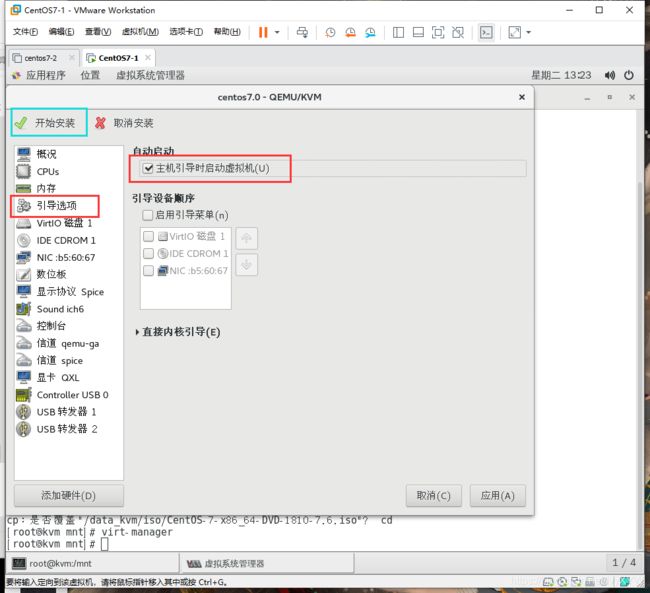Click the 应用(A) button
The height and width of the screenshot is (593, 650).
click(497, 496)
